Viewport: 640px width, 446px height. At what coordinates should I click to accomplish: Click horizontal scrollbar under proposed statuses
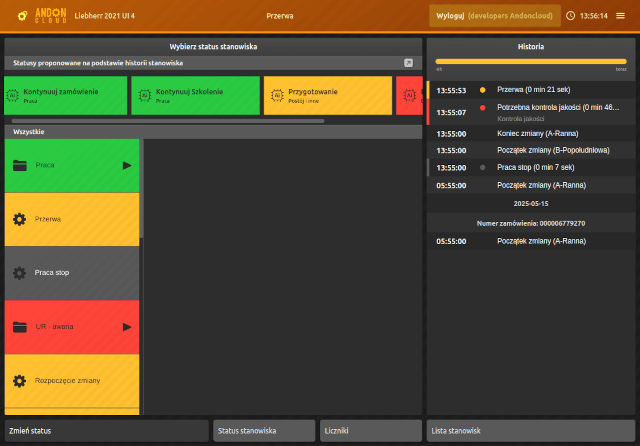click(168, 121)
